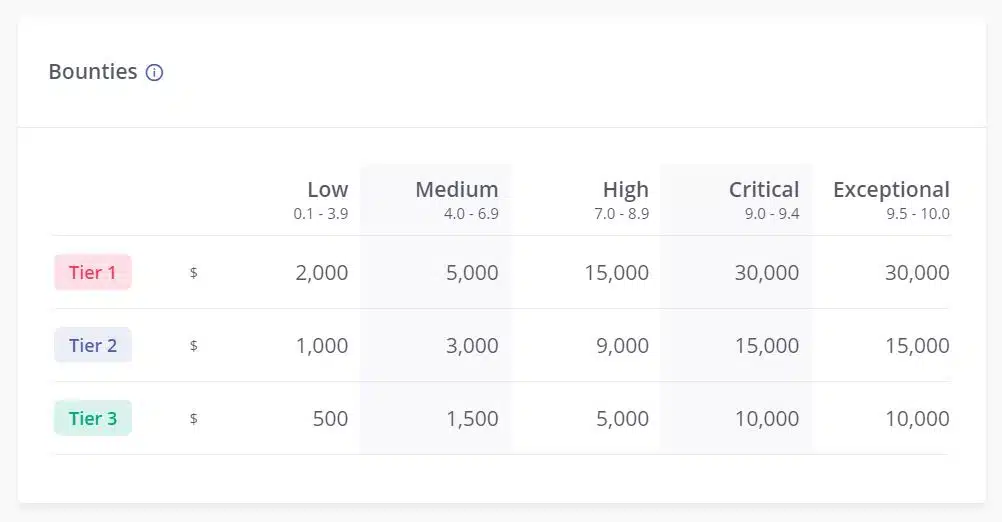Click the Tier 1 High bounty 15,000
The height and width of the screenshot is (522, 1002).
pyautogui.click(x=617, y=272)
